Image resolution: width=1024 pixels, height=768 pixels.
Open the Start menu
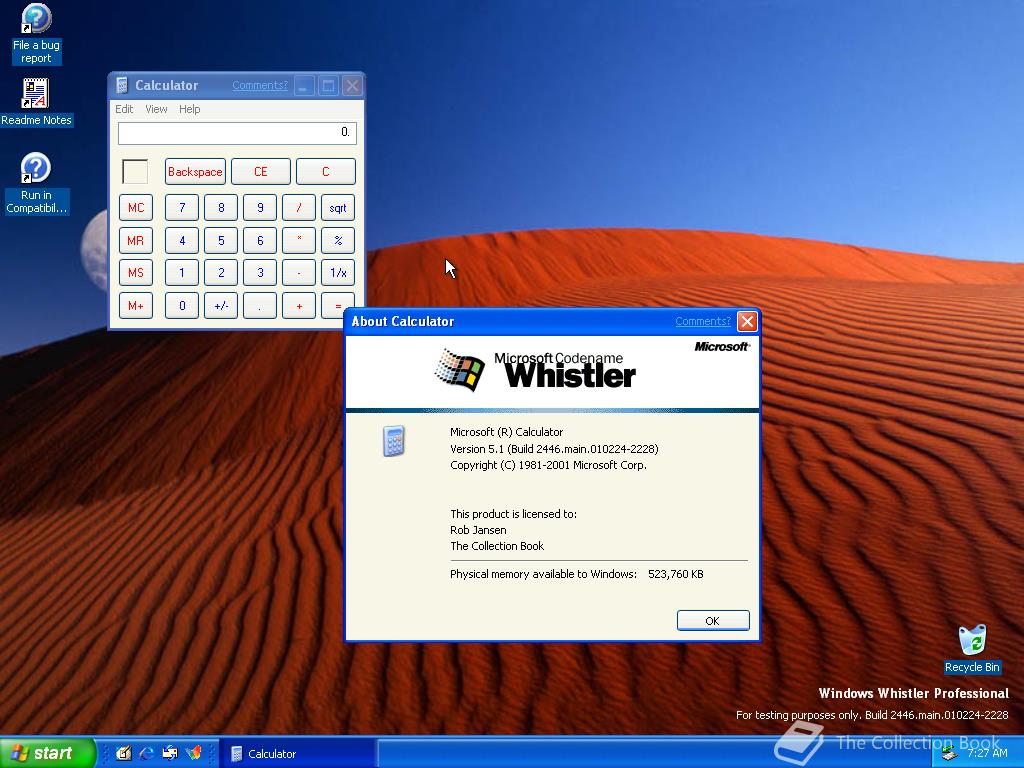pos(47,753)
